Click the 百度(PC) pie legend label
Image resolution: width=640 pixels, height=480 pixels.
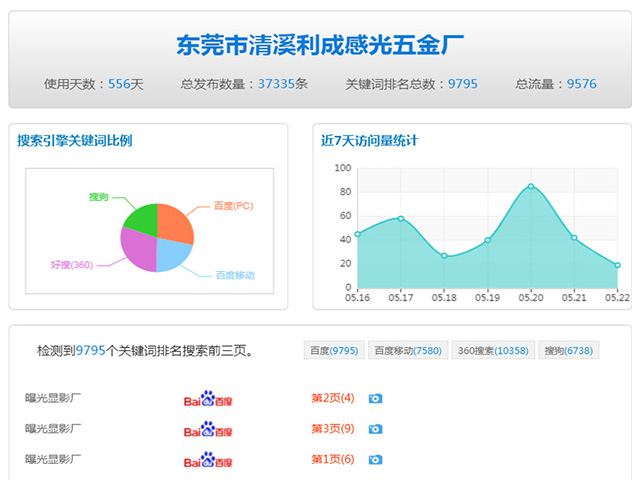[x=233, y=206]
